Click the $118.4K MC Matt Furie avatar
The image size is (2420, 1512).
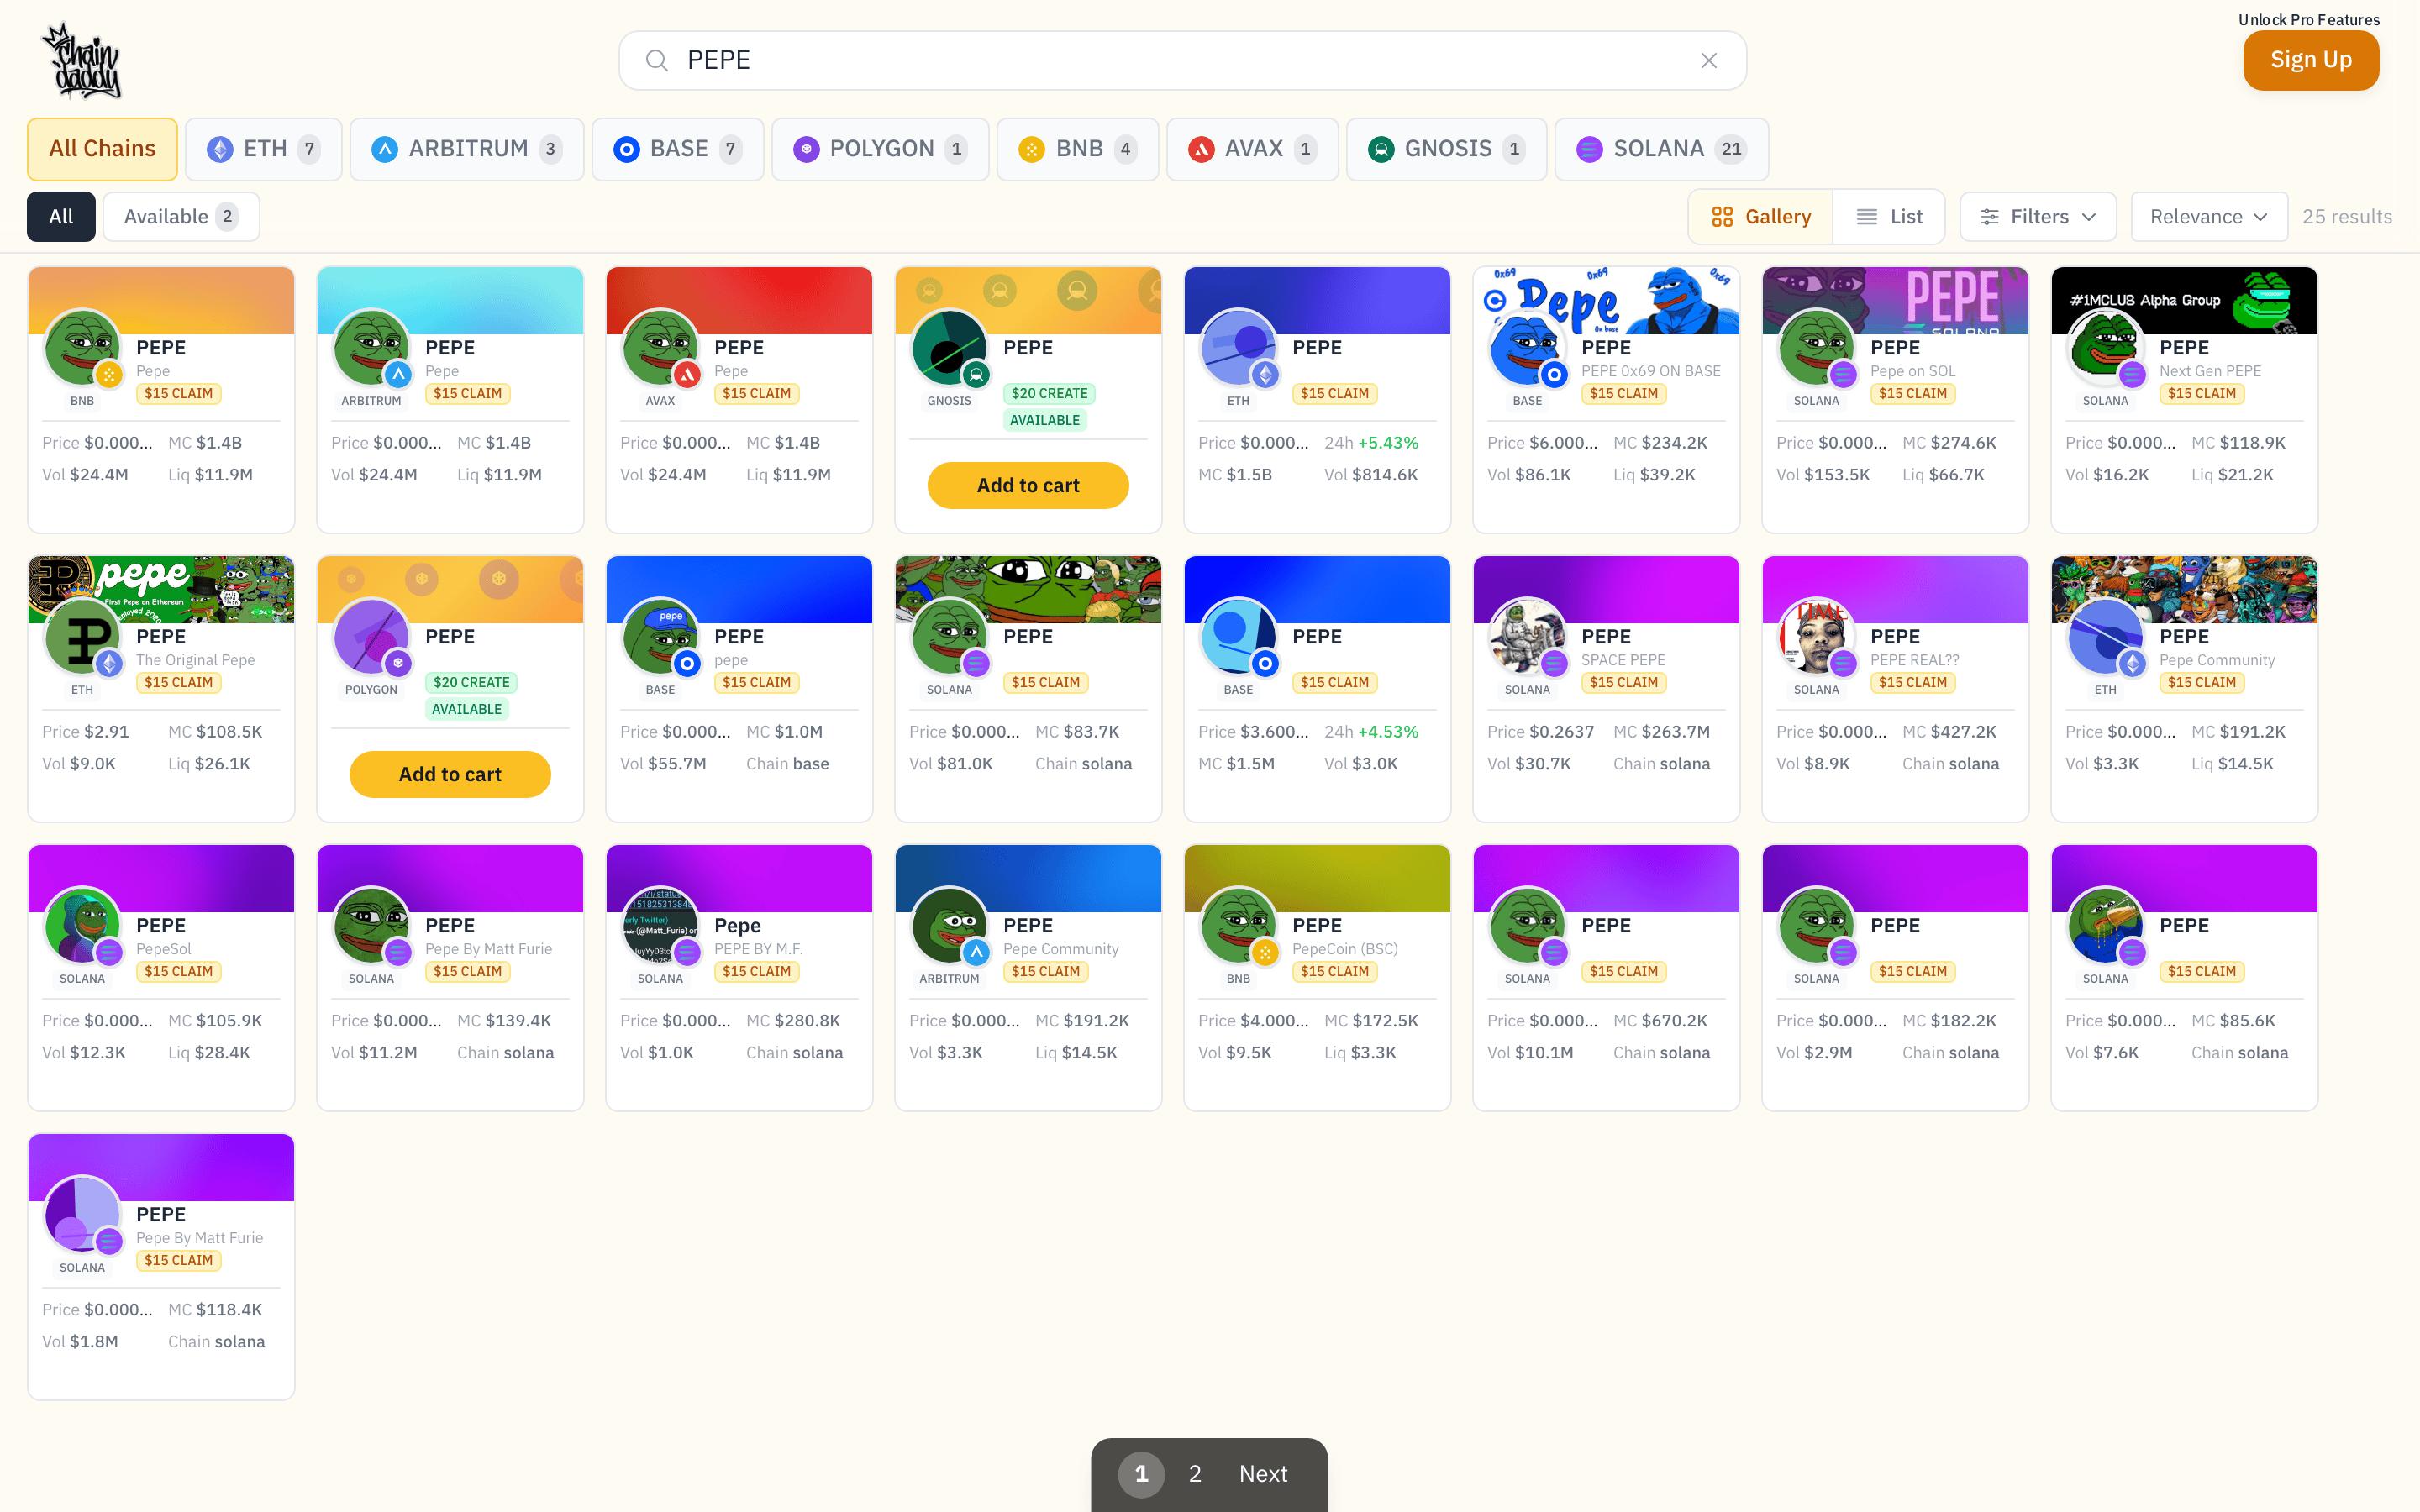pyautogui.click(x=82, y=1215)
